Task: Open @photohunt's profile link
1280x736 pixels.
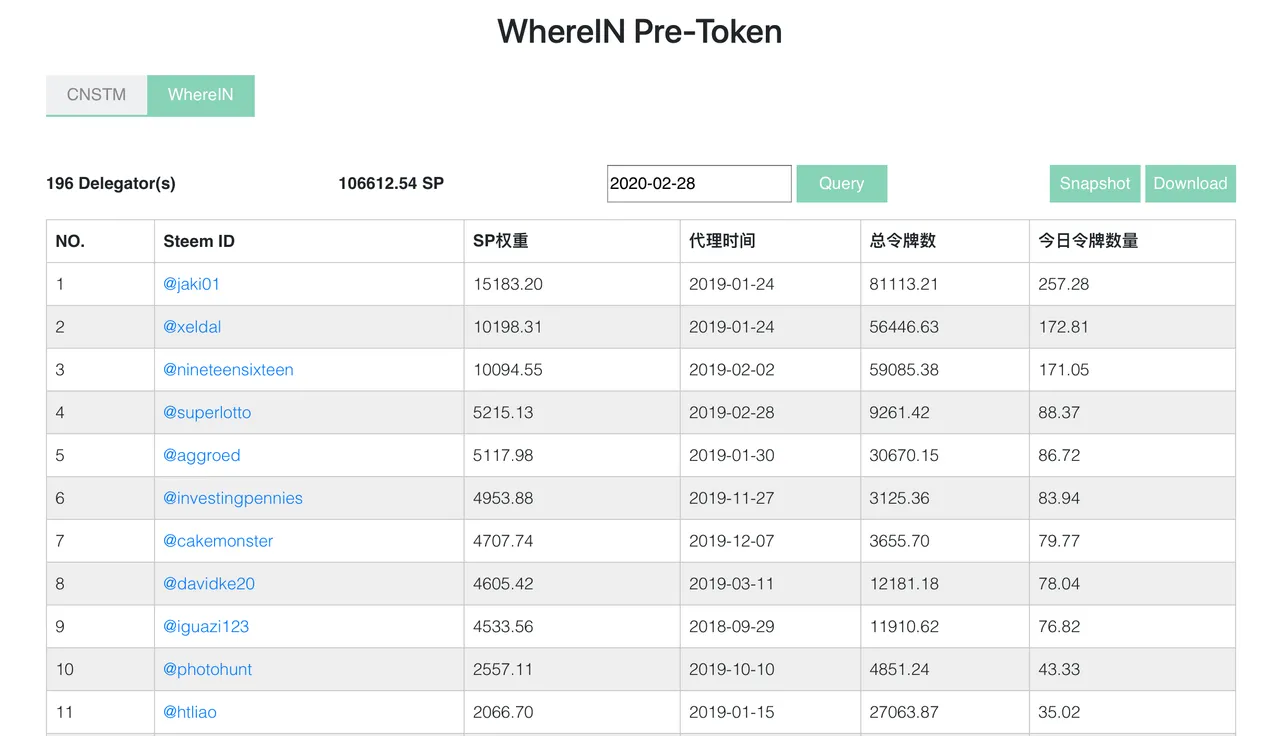Action: pos(207,669)
